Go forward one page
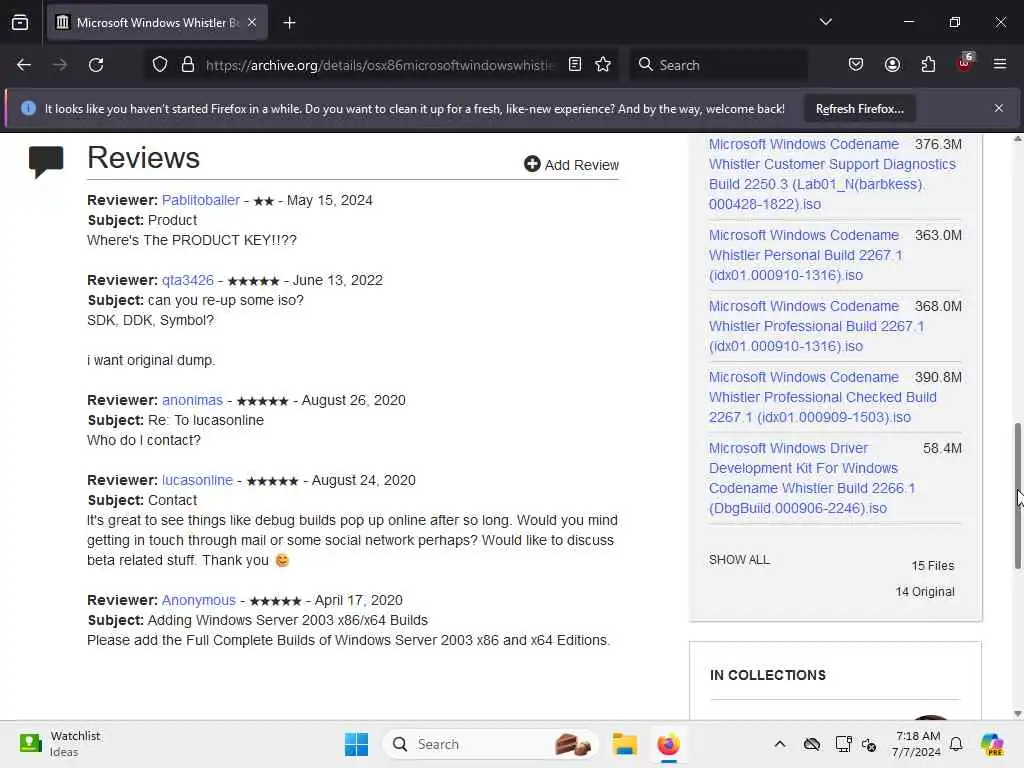The image size is (1024, 768). (60, 65)
